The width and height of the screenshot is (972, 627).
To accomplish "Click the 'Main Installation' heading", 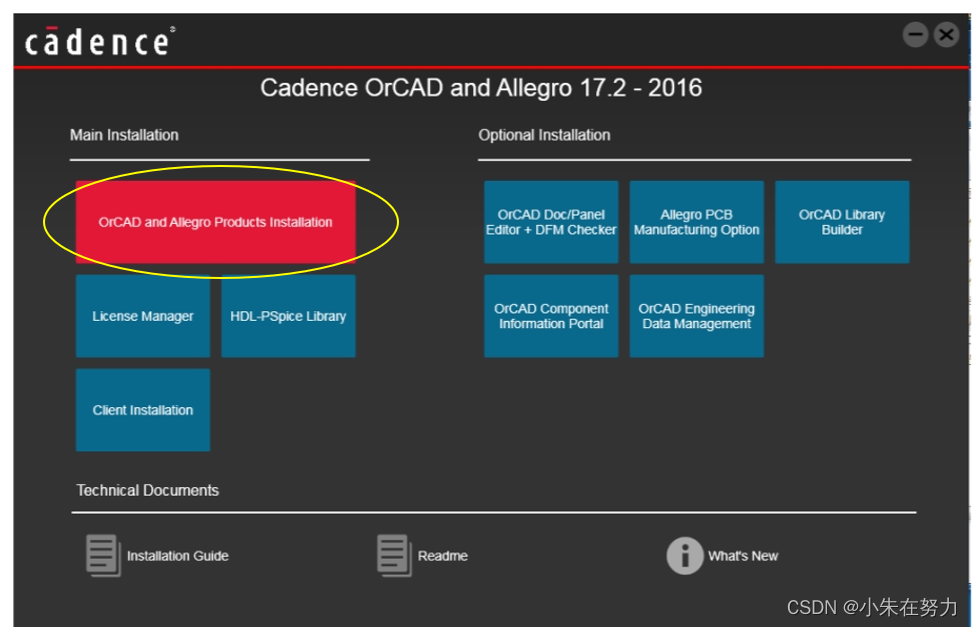I will pyautogui.click(x=124, y=135).
